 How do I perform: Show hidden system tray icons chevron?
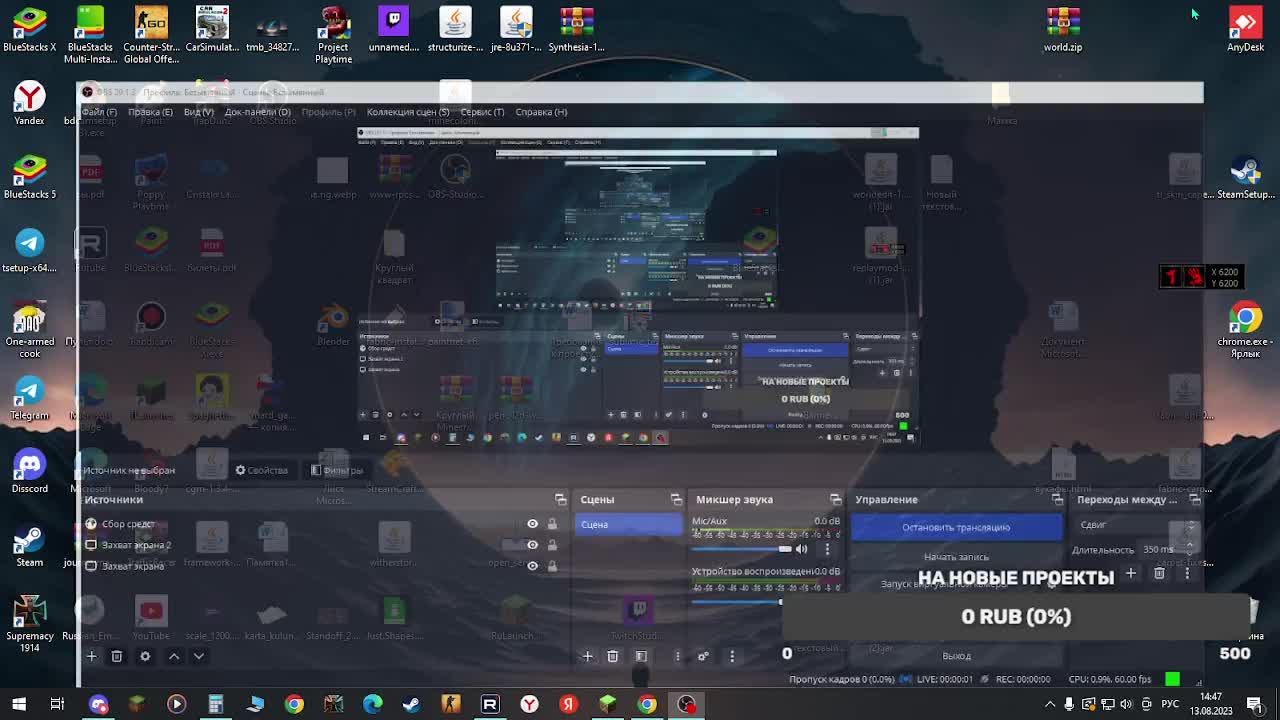click(x=1050, y=705)
